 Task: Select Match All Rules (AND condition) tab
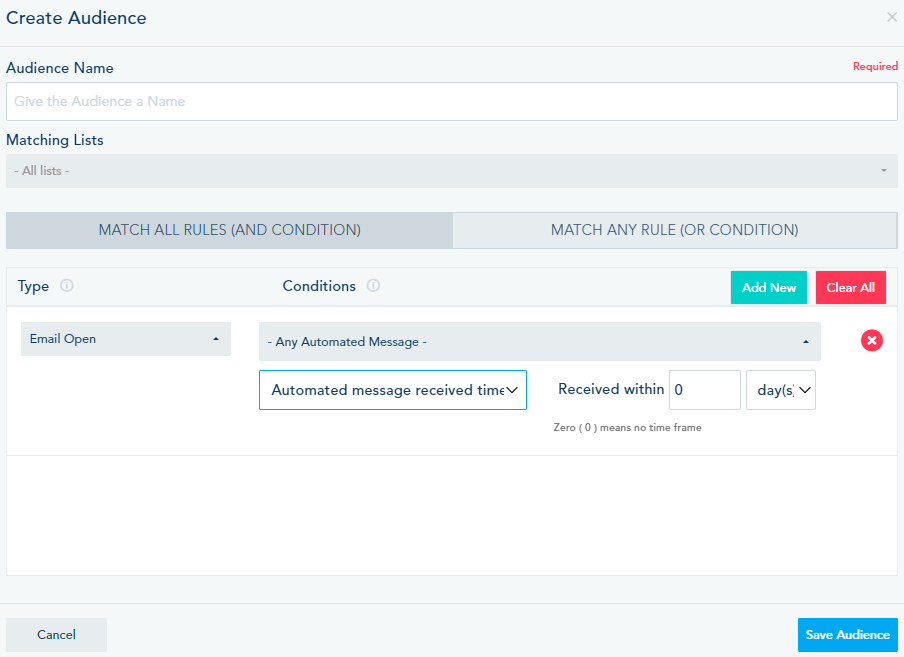(x=229, y=230)
